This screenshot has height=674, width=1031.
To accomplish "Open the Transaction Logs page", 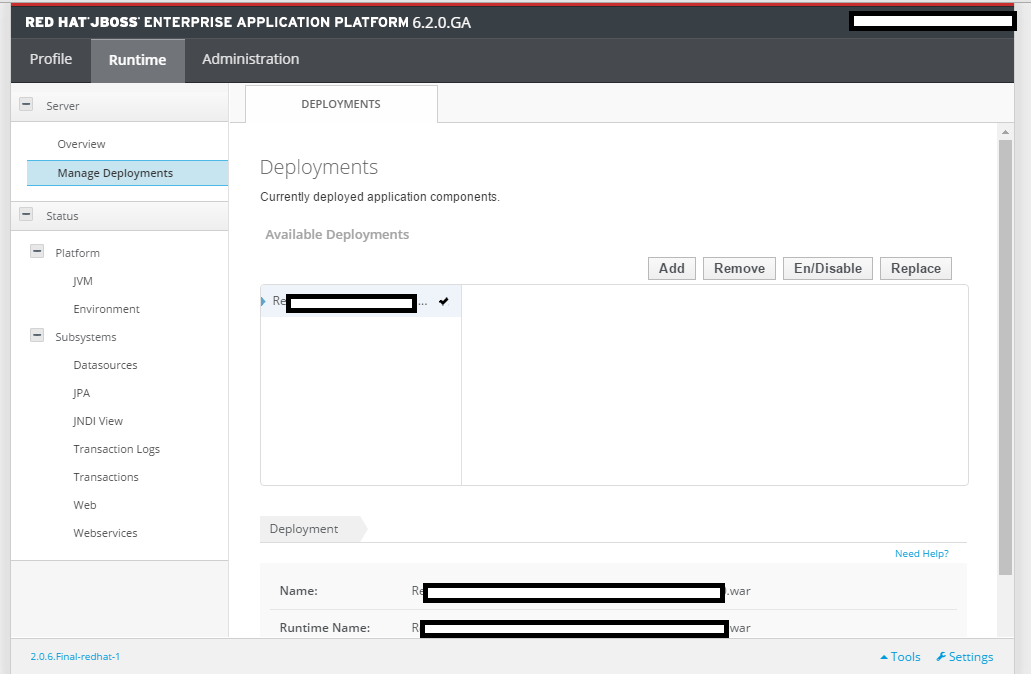I will pos(117,448).
